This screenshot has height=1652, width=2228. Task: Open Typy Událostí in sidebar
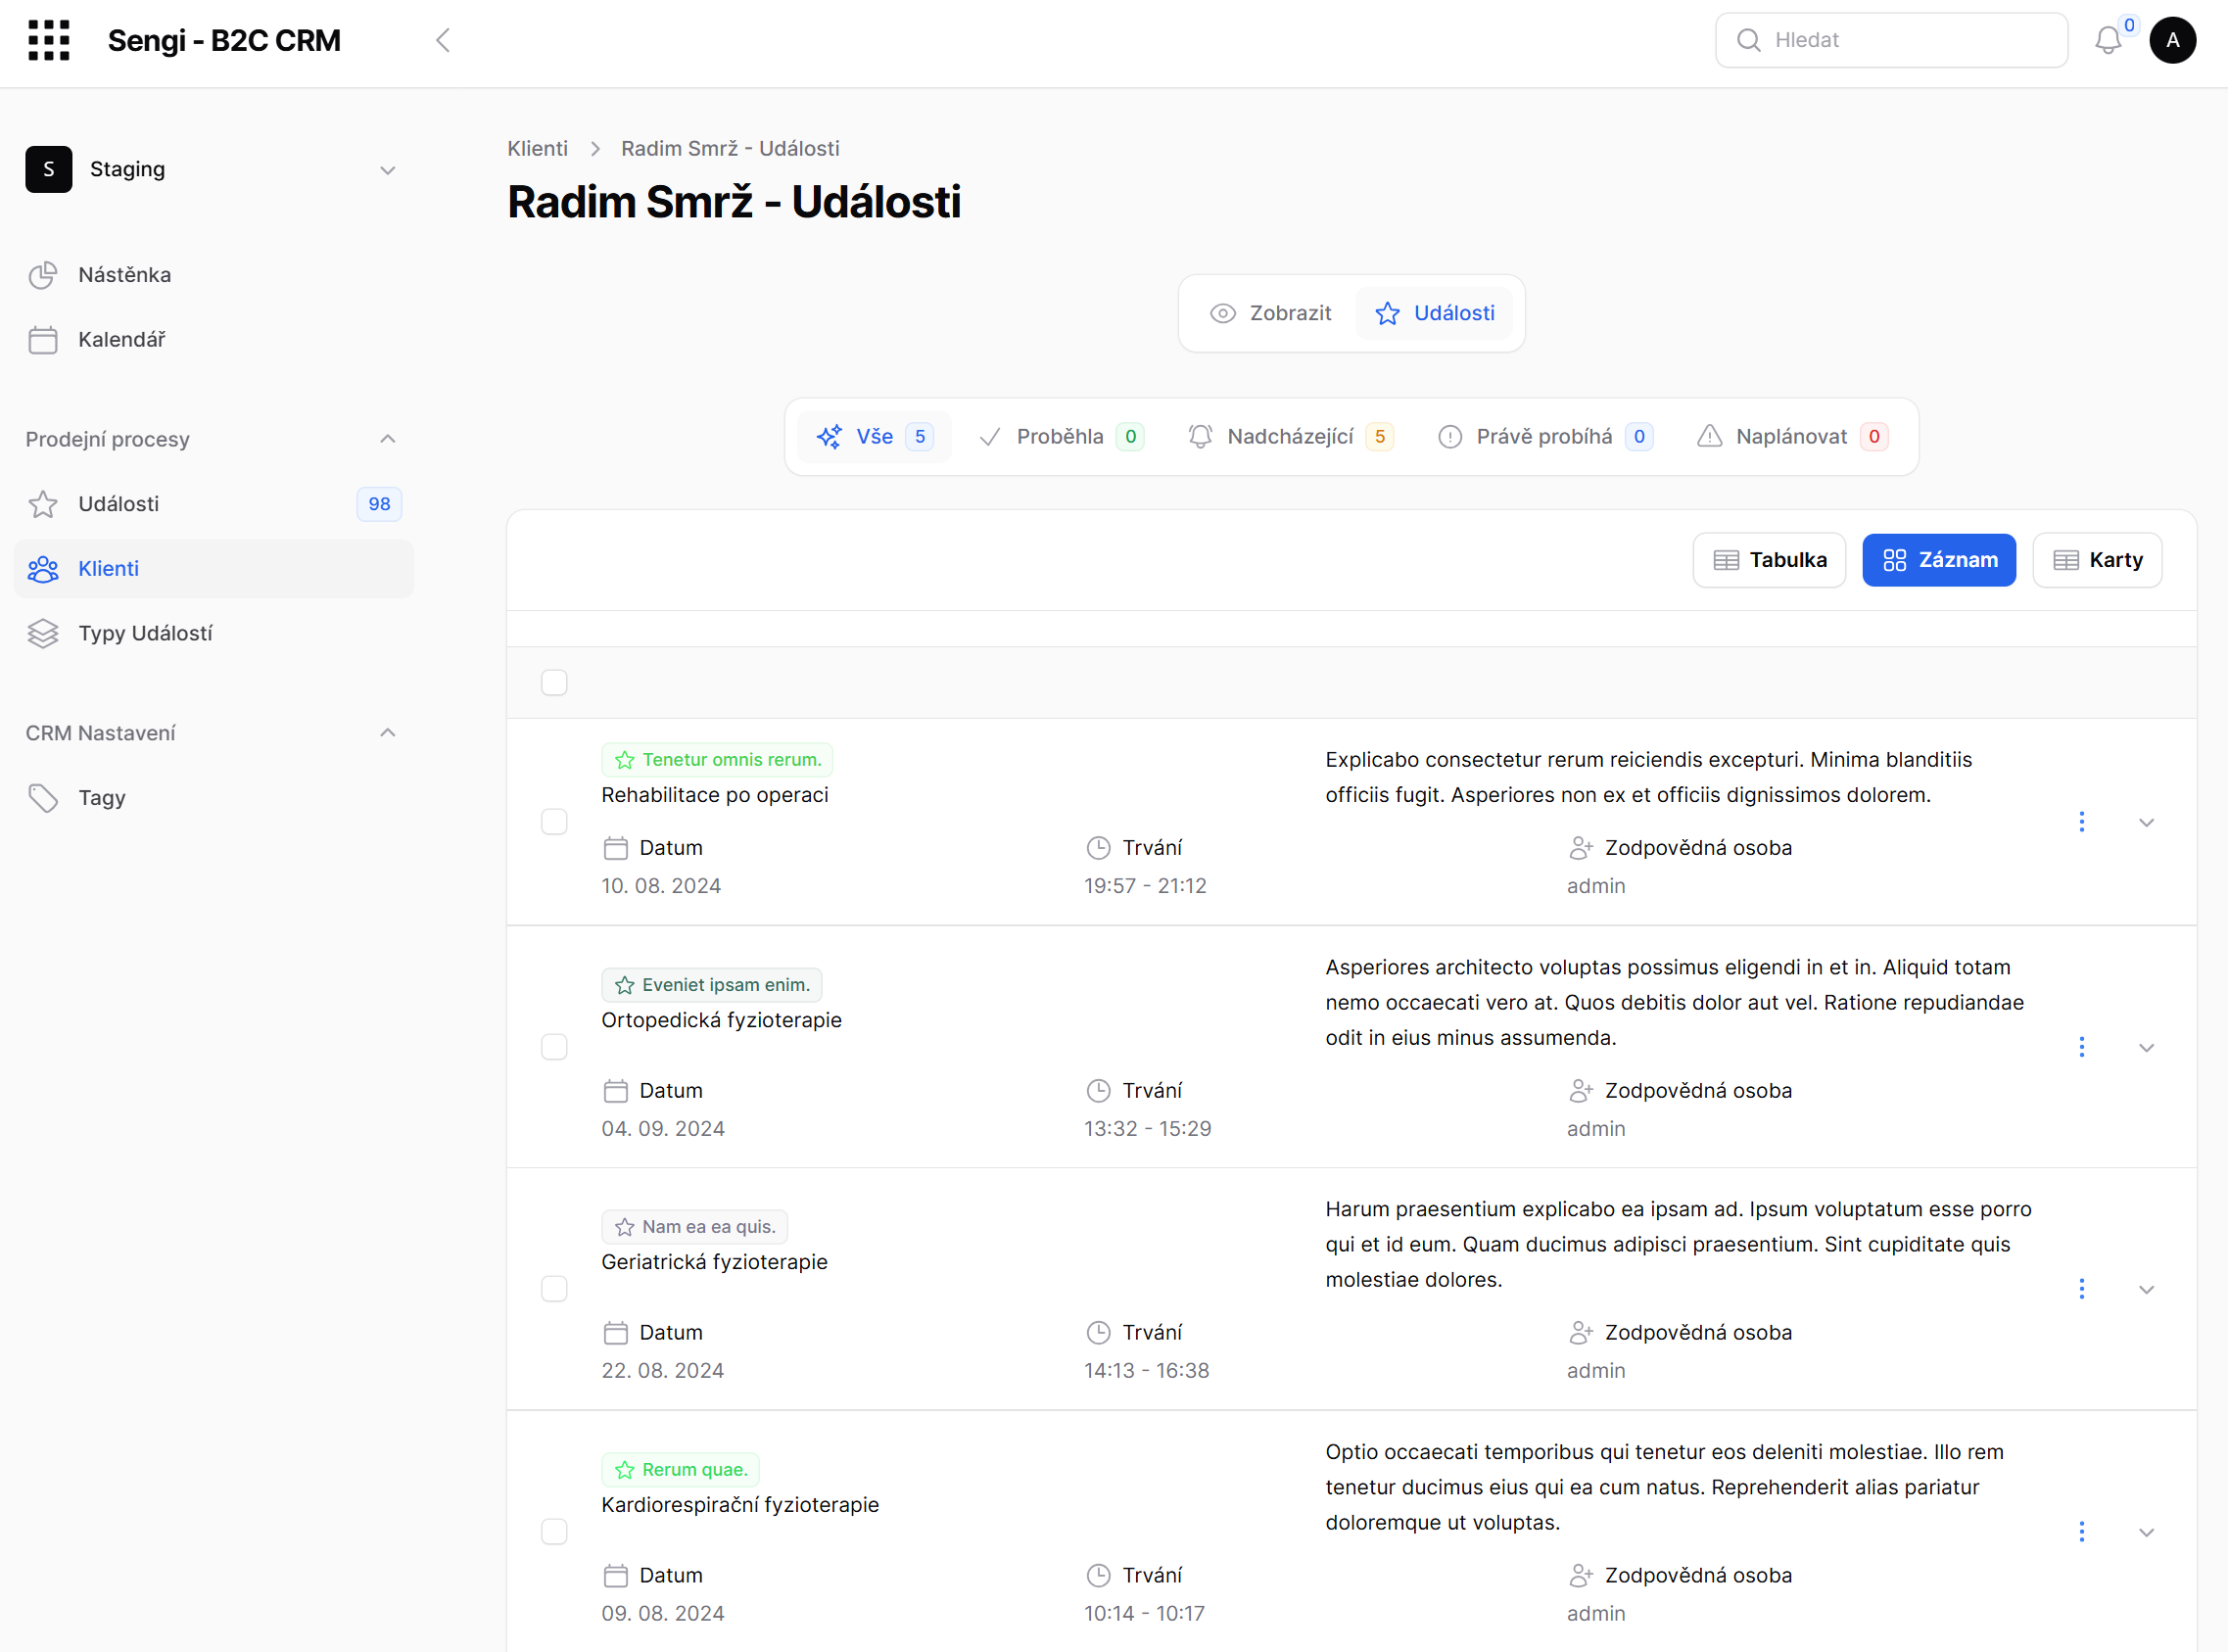point(214,633)
